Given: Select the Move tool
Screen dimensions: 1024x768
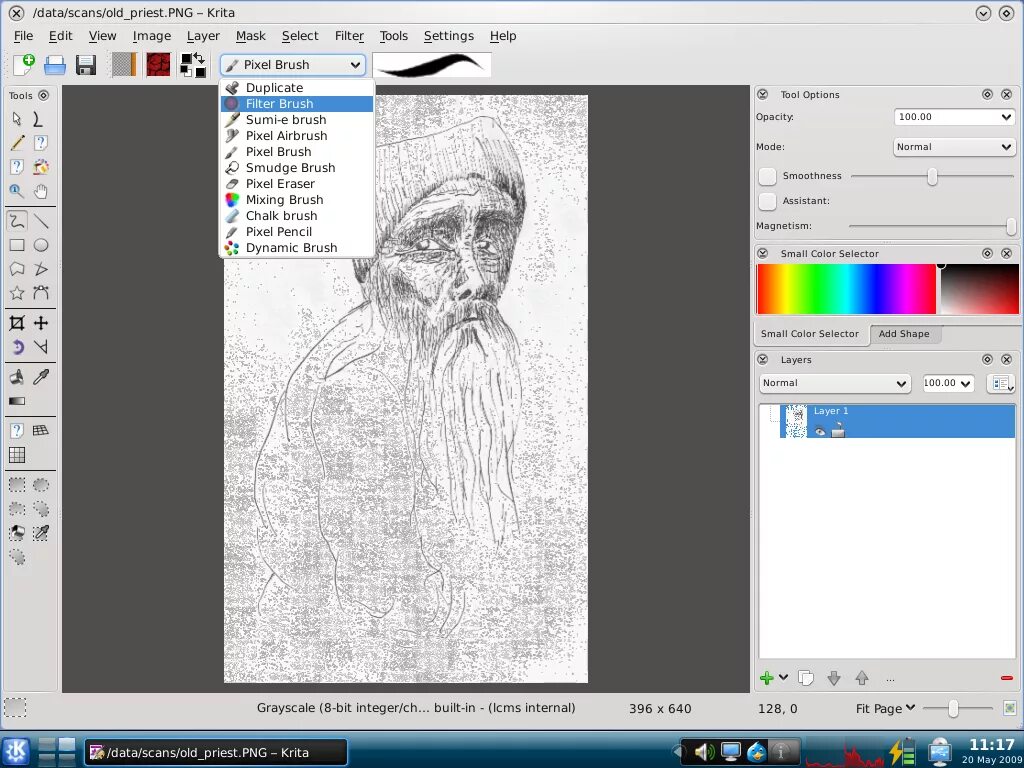Looking at the screenshot, I should point(40,322).
